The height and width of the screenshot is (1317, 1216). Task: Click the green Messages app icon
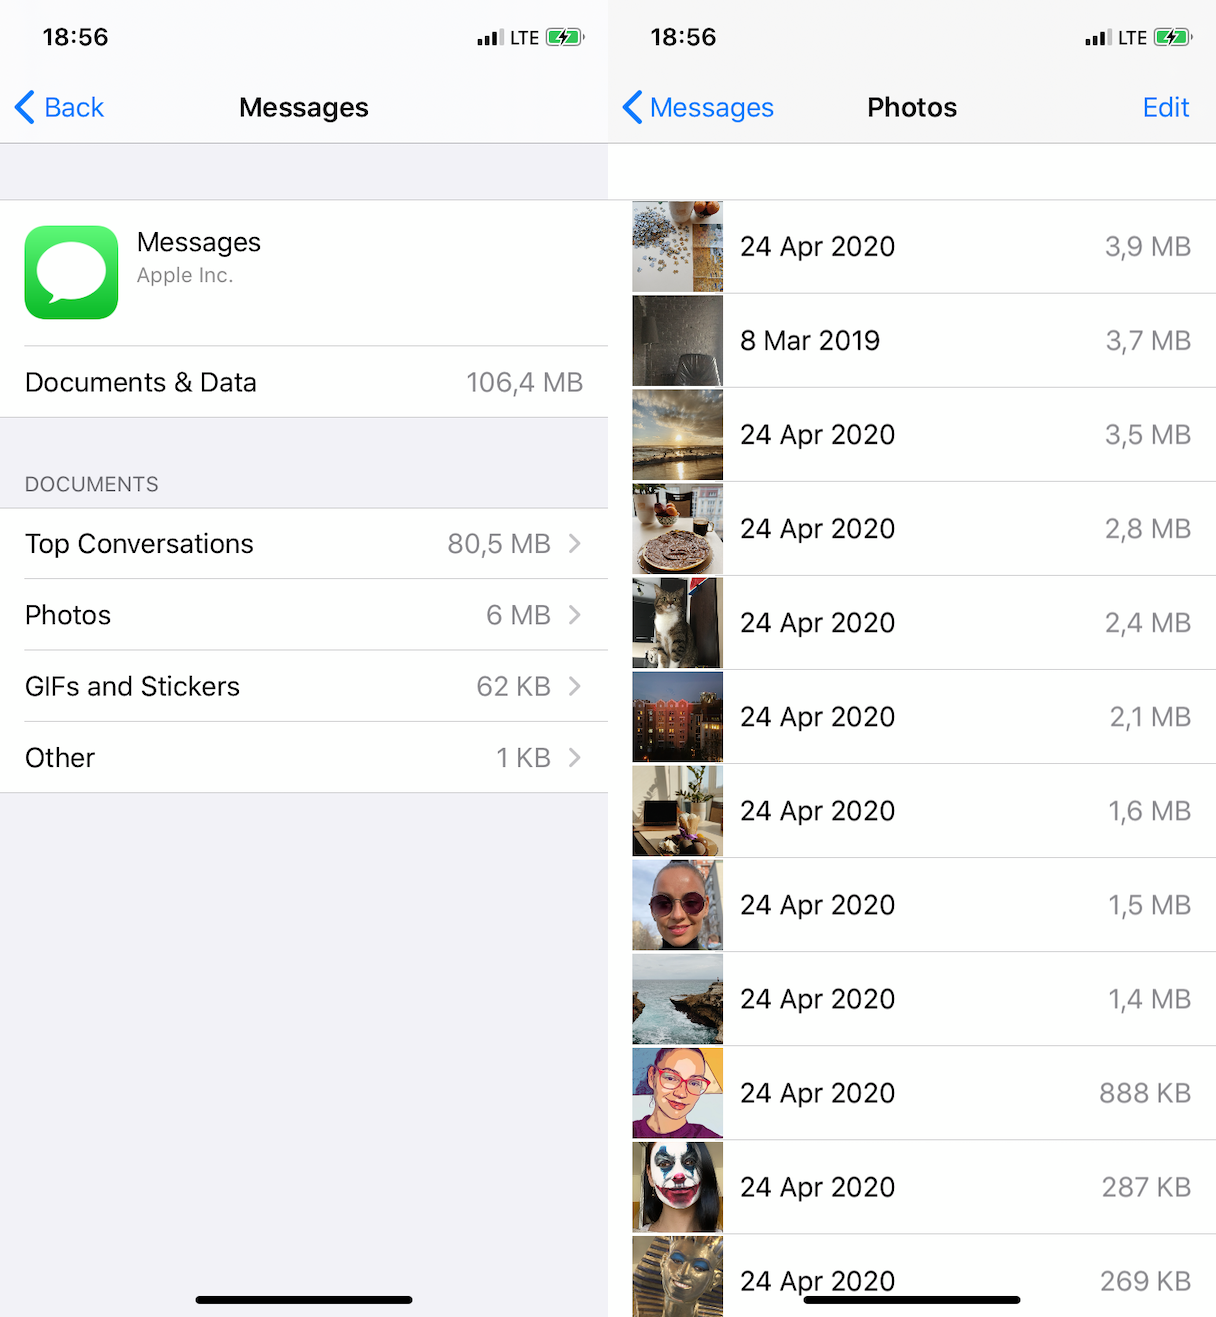(x=71, y=271)
